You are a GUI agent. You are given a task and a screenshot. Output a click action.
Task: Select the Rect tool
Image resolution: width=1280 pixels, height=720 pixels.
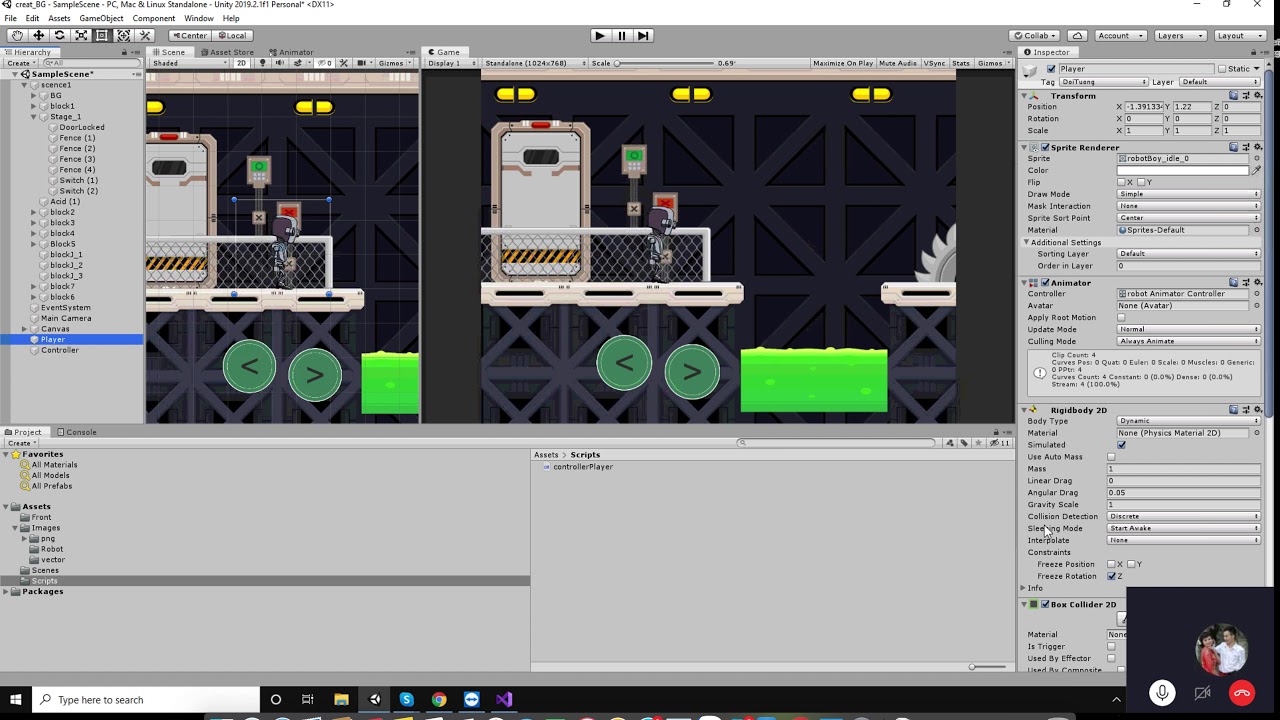pyautogui.click(x=102, y=35)
